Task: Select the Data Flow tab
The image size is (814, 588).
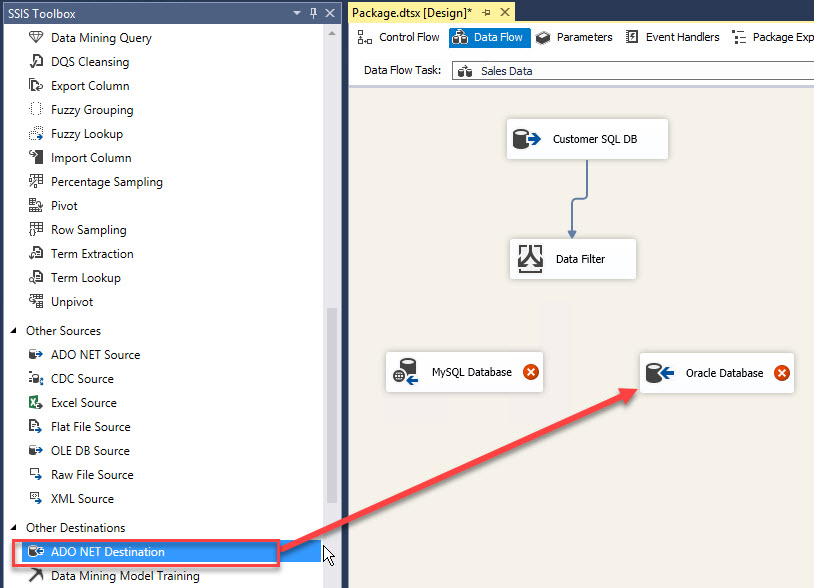Action: tap(490, 37)
